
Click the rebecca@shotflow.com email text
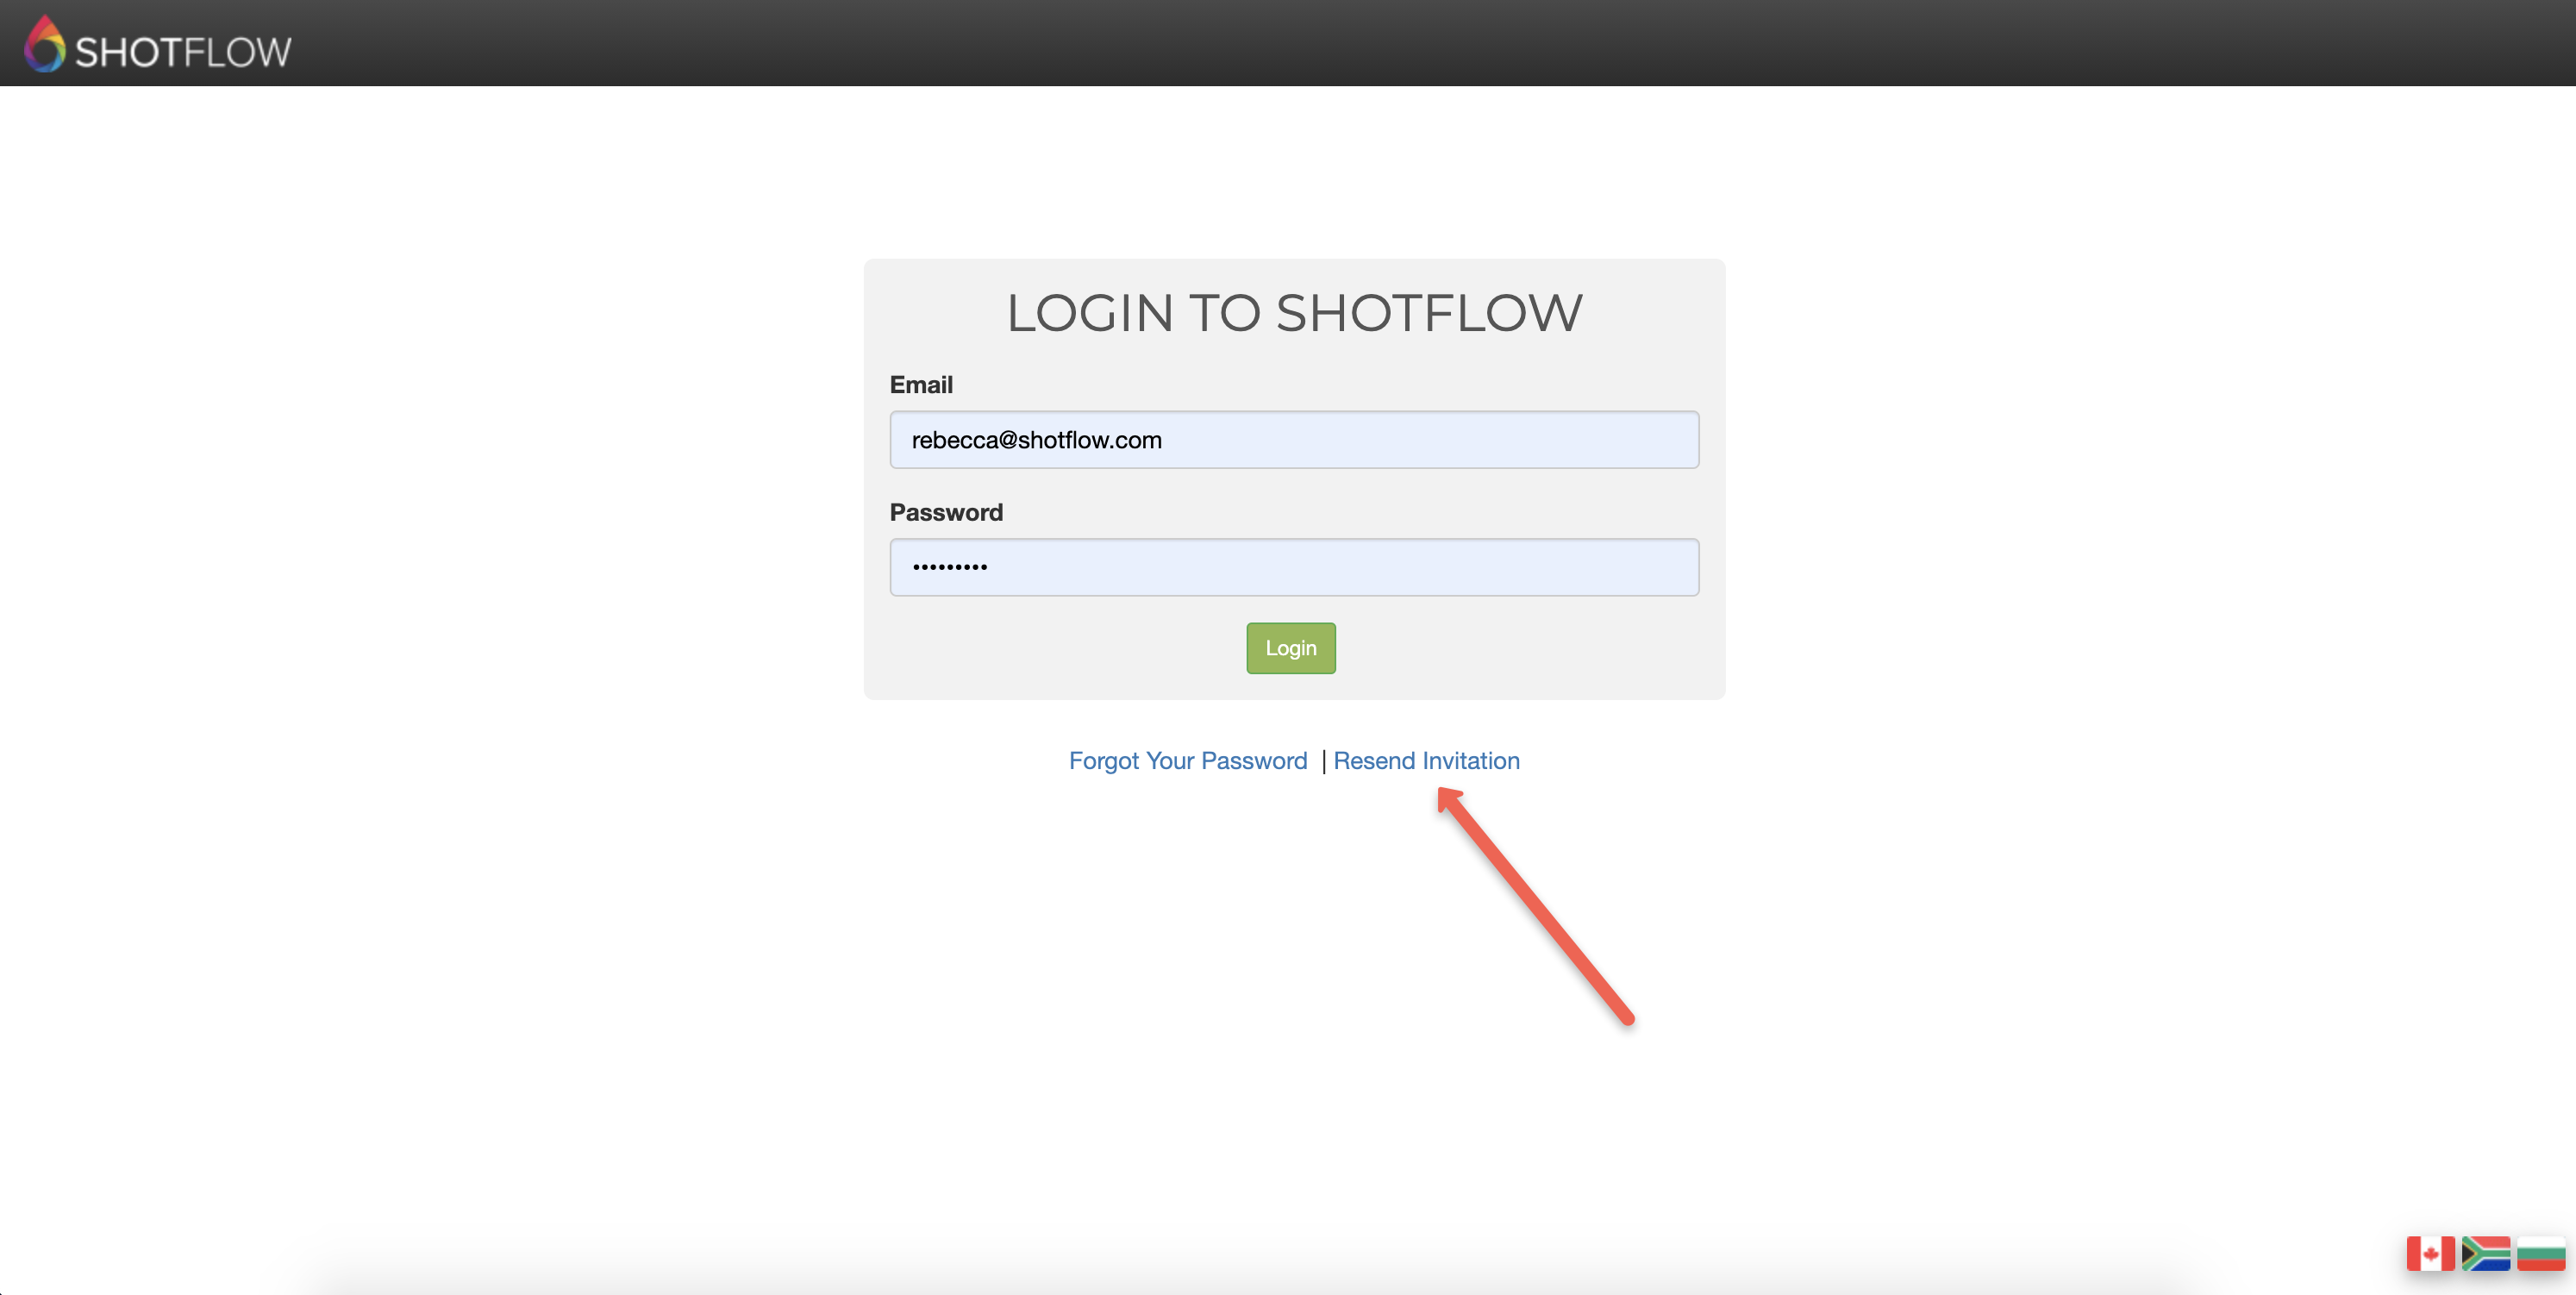(1036, 440)
